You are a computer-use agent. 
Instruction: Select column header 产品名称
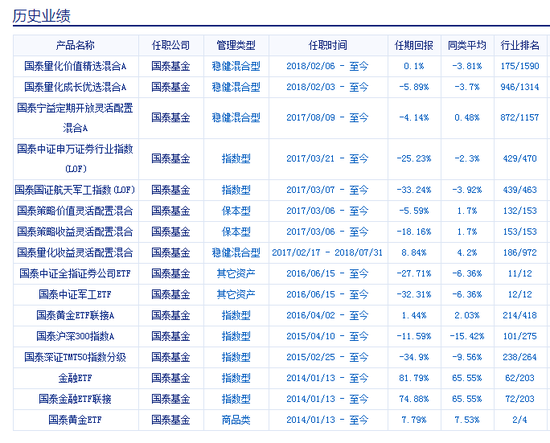[x=75, y=45]
